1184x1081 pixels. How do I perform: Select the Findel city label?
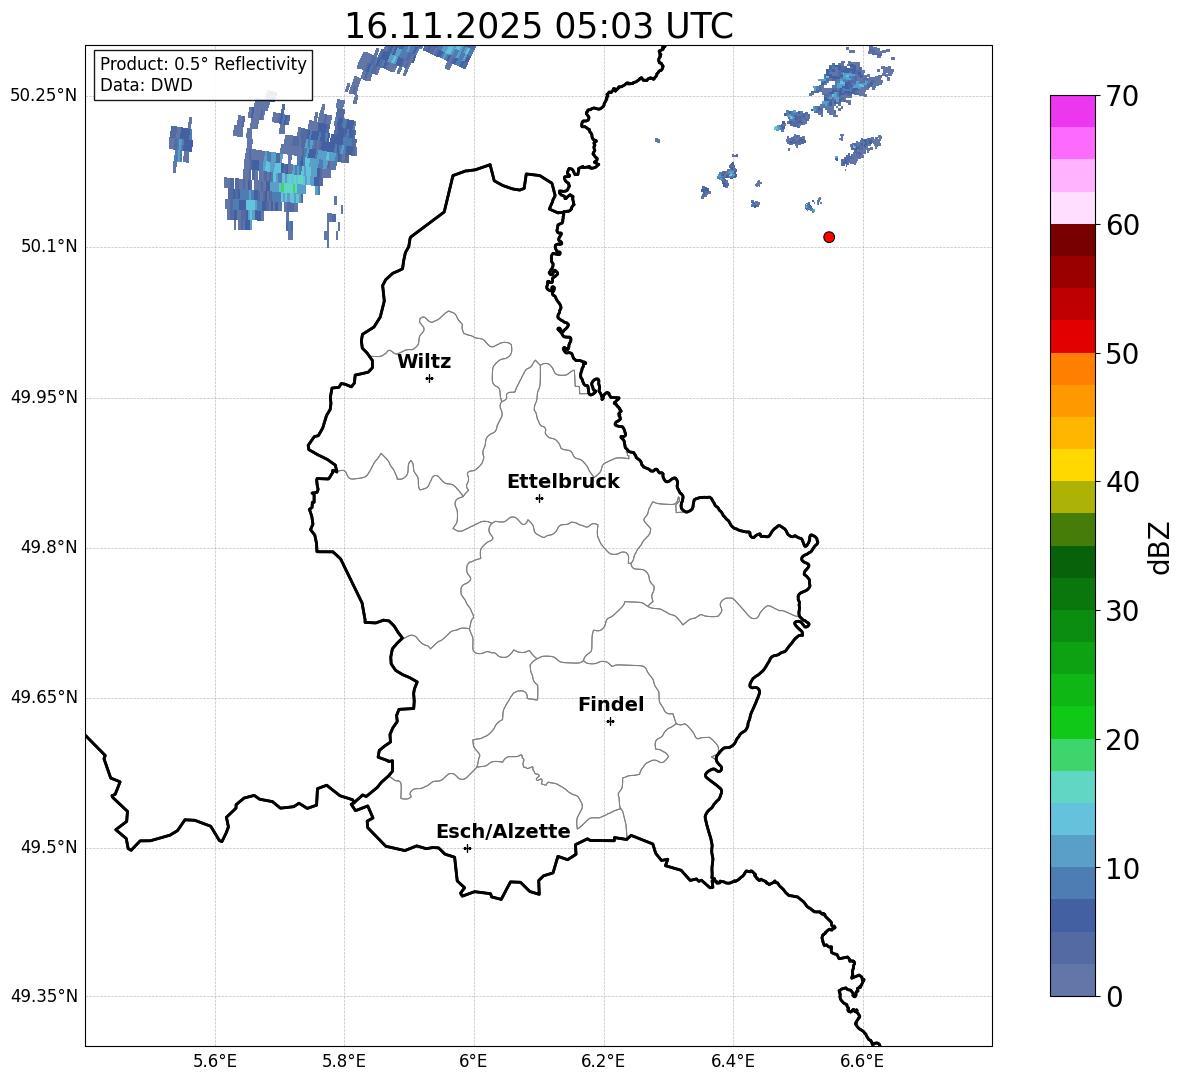(611, 704)
